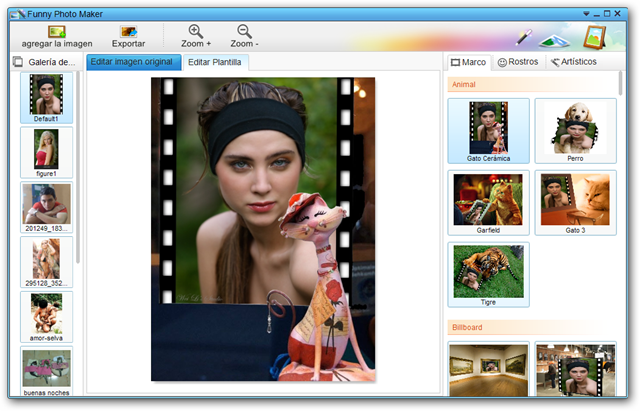Click the Galería de... panel icon
The height and width of the screenshot is (411, 640).
(x=18, y=62)
